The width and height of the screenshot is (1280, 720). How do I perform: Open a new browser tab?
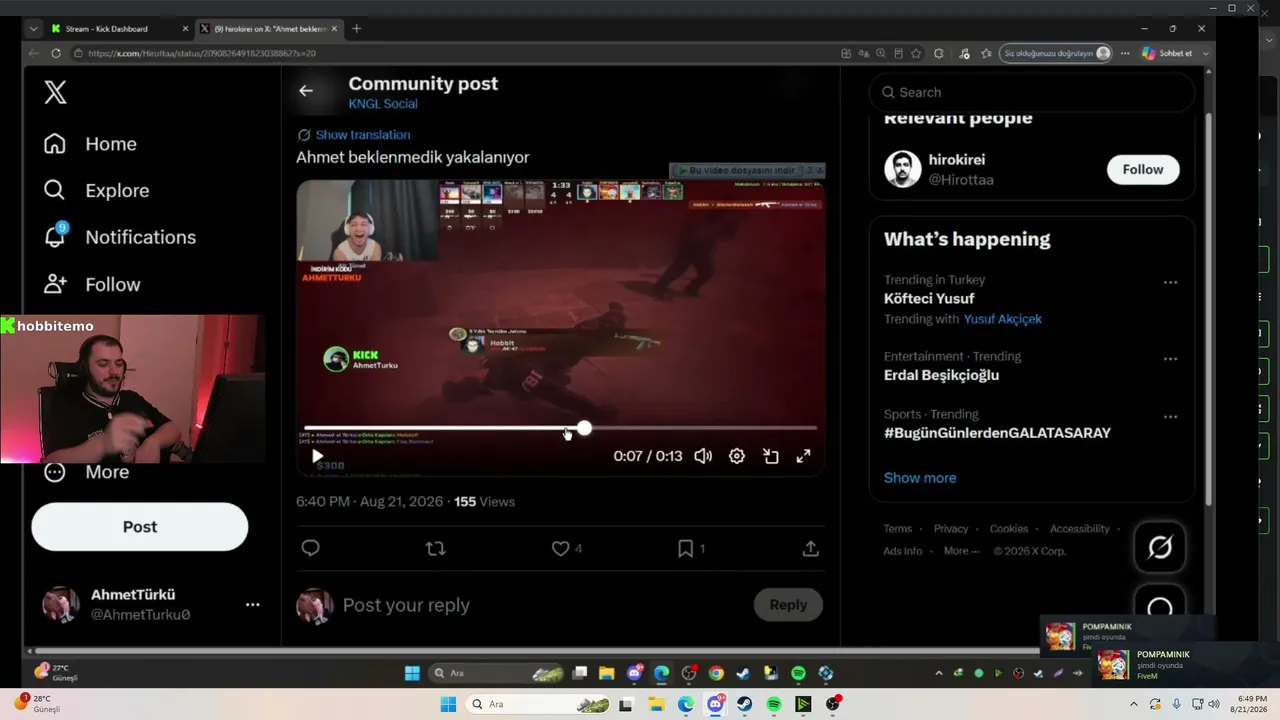click(x=356, y=29)
